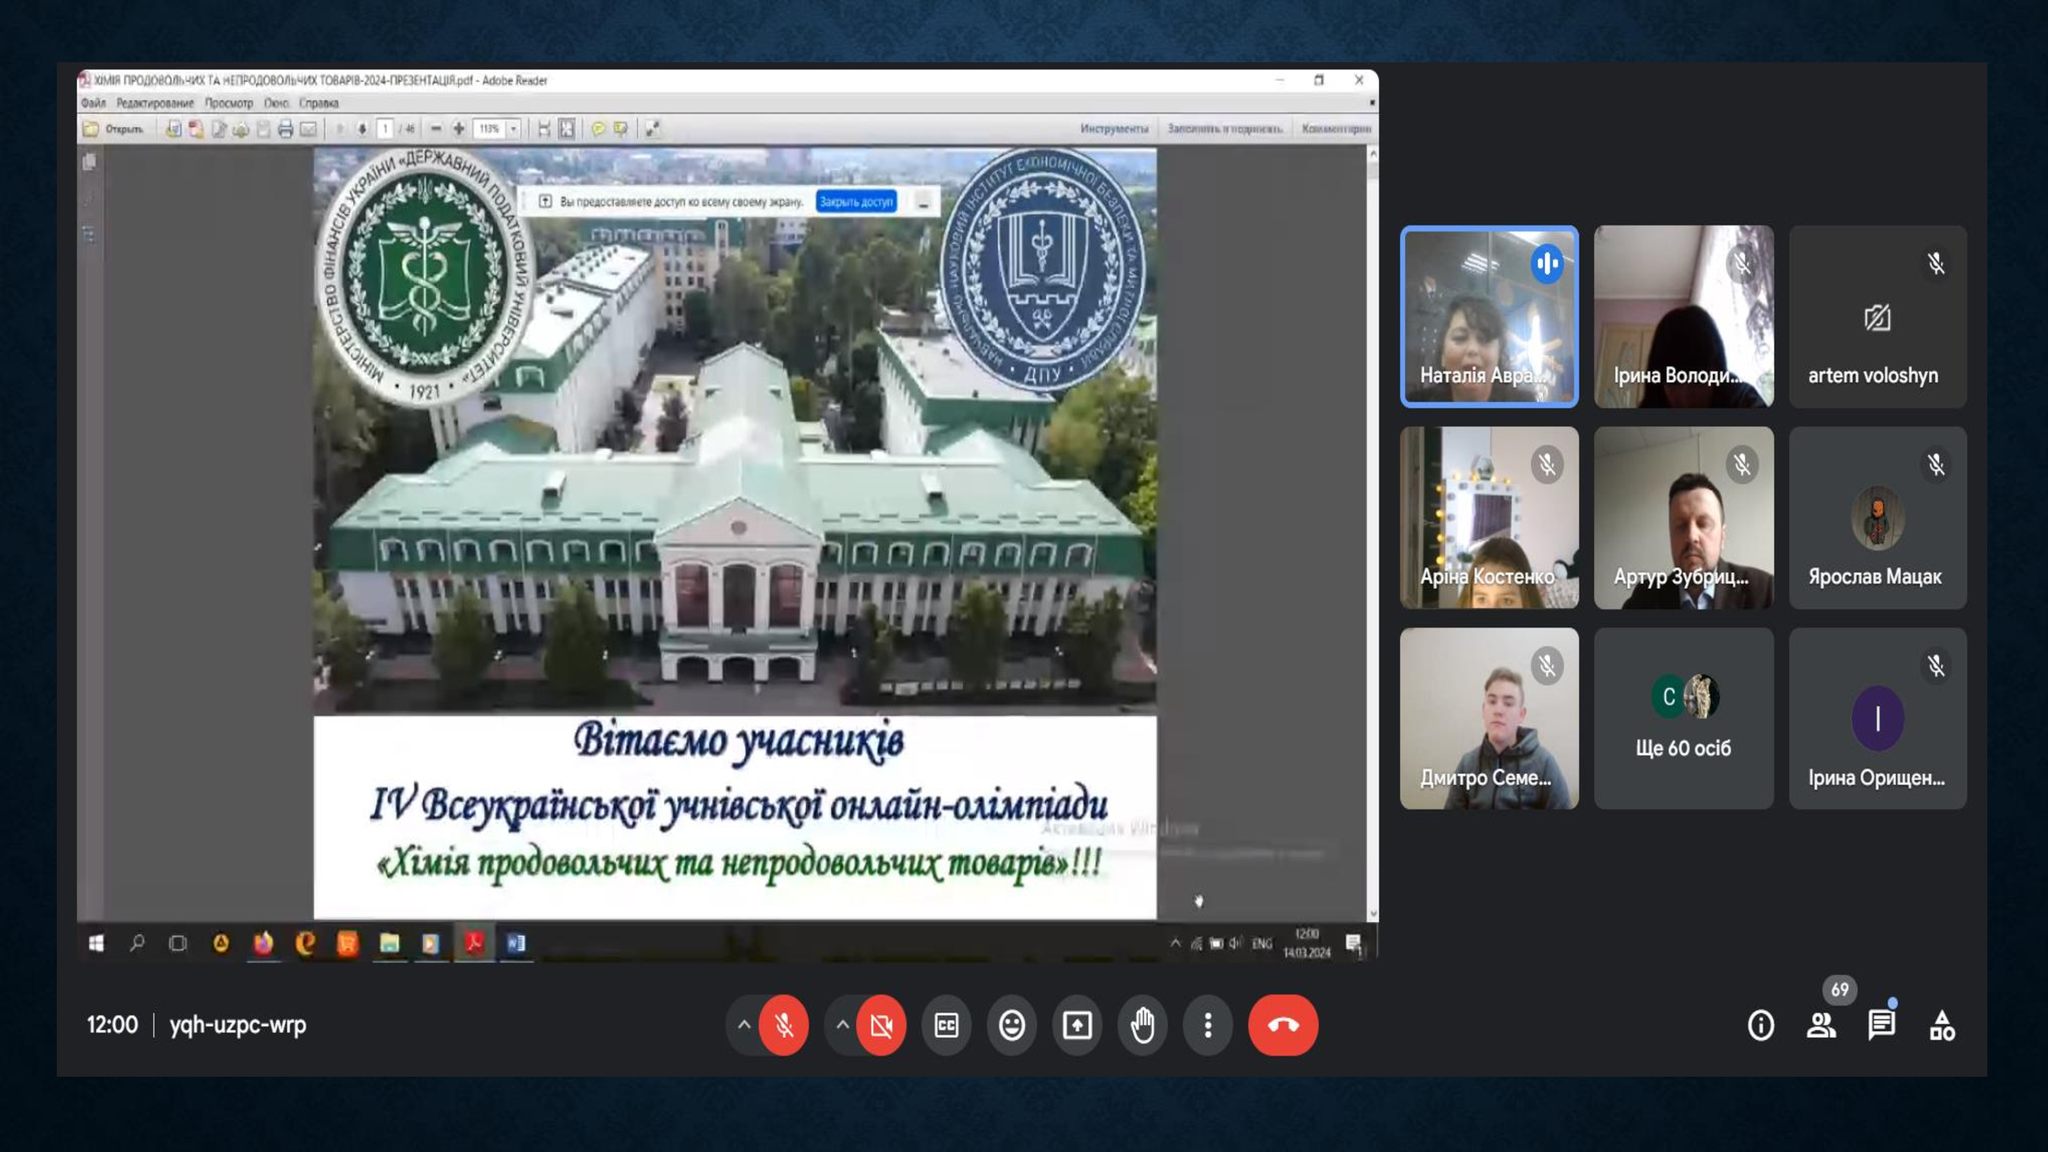Click the fit width scrolling icon

544,129
